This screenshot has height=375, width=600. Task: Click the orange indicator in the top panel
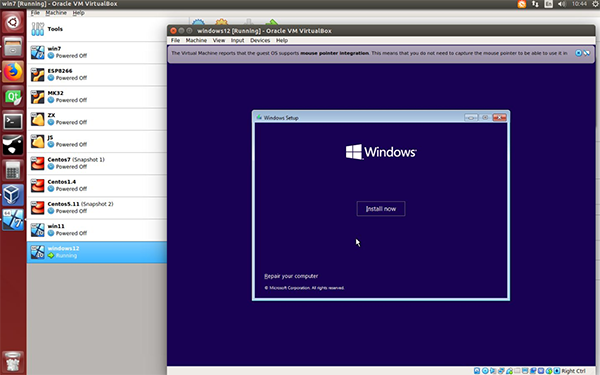[x=522, y=4]
